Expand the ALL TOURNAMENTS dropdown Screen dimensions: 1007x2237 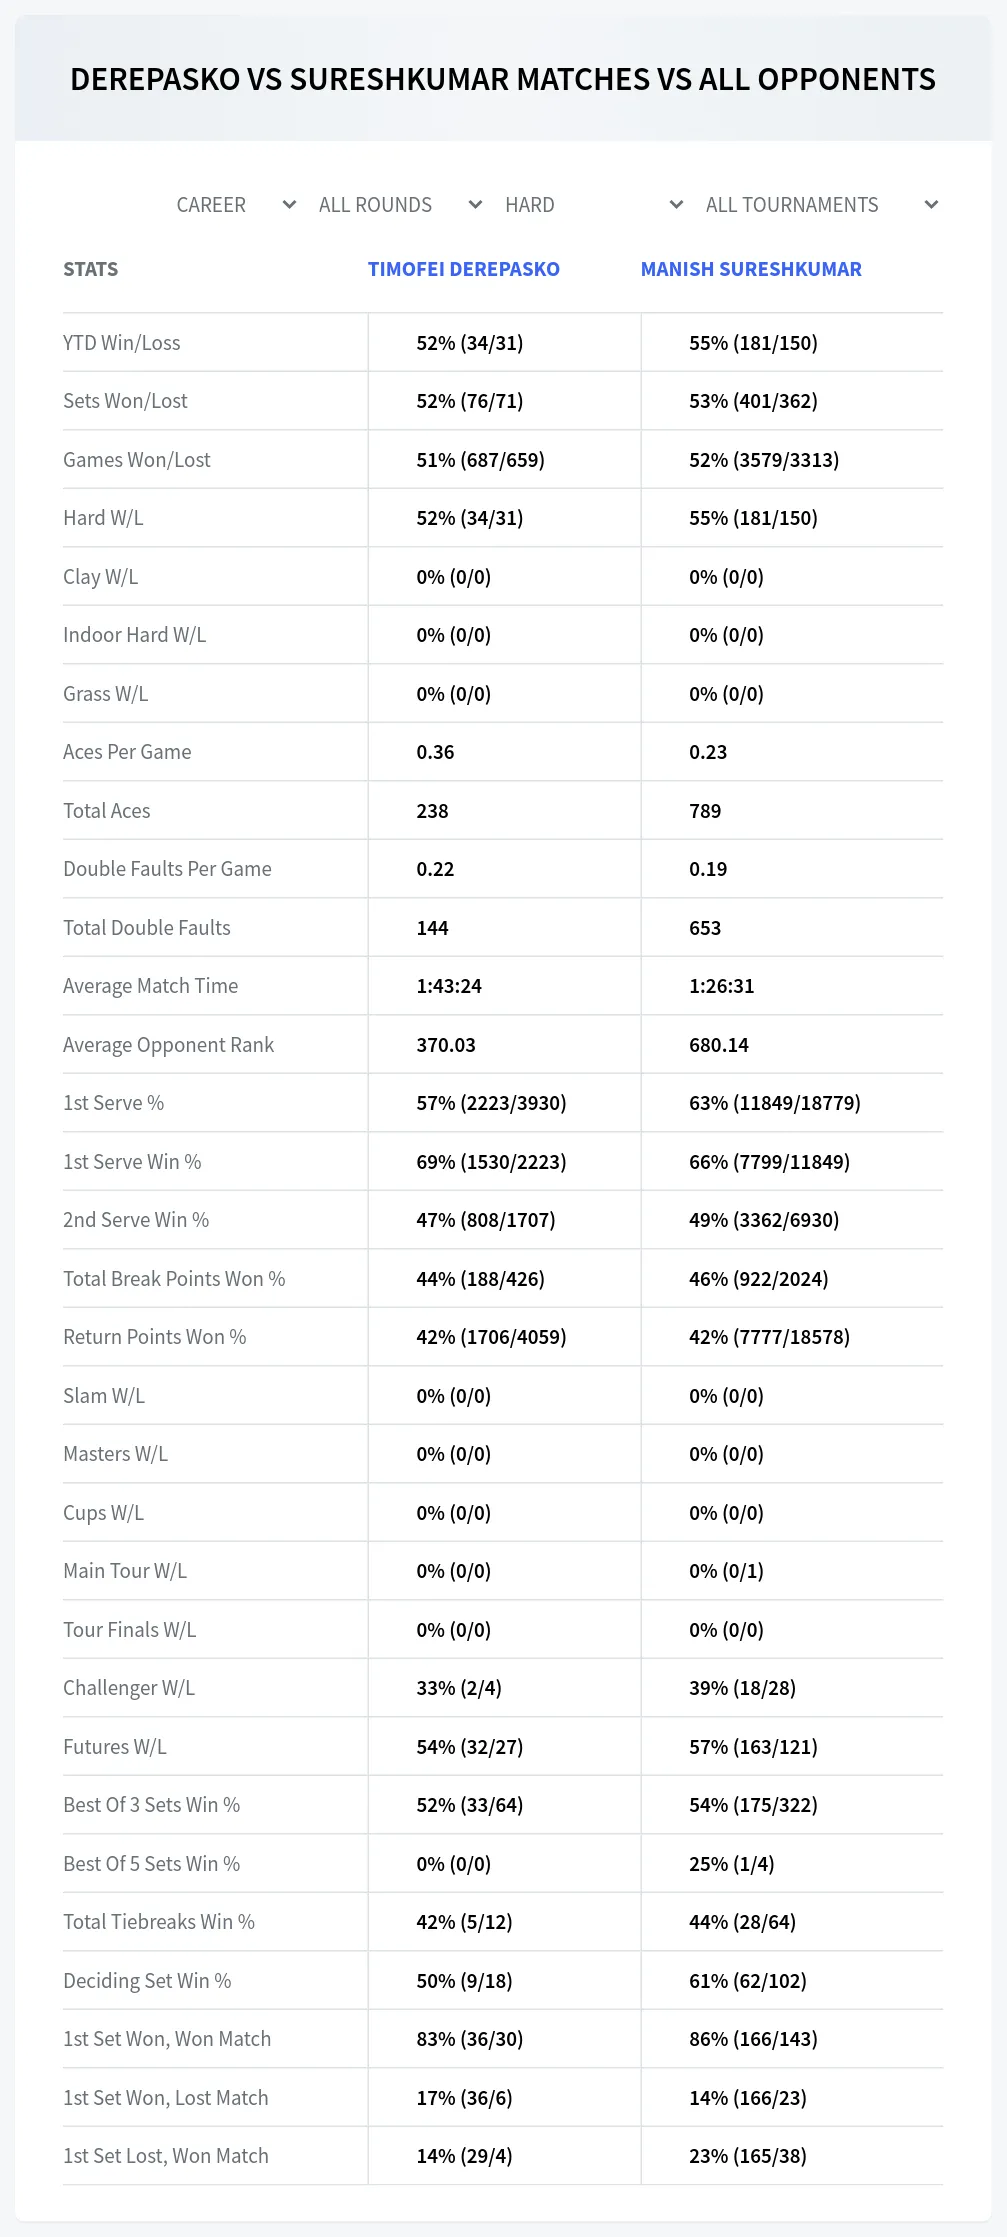pos(822,205)
